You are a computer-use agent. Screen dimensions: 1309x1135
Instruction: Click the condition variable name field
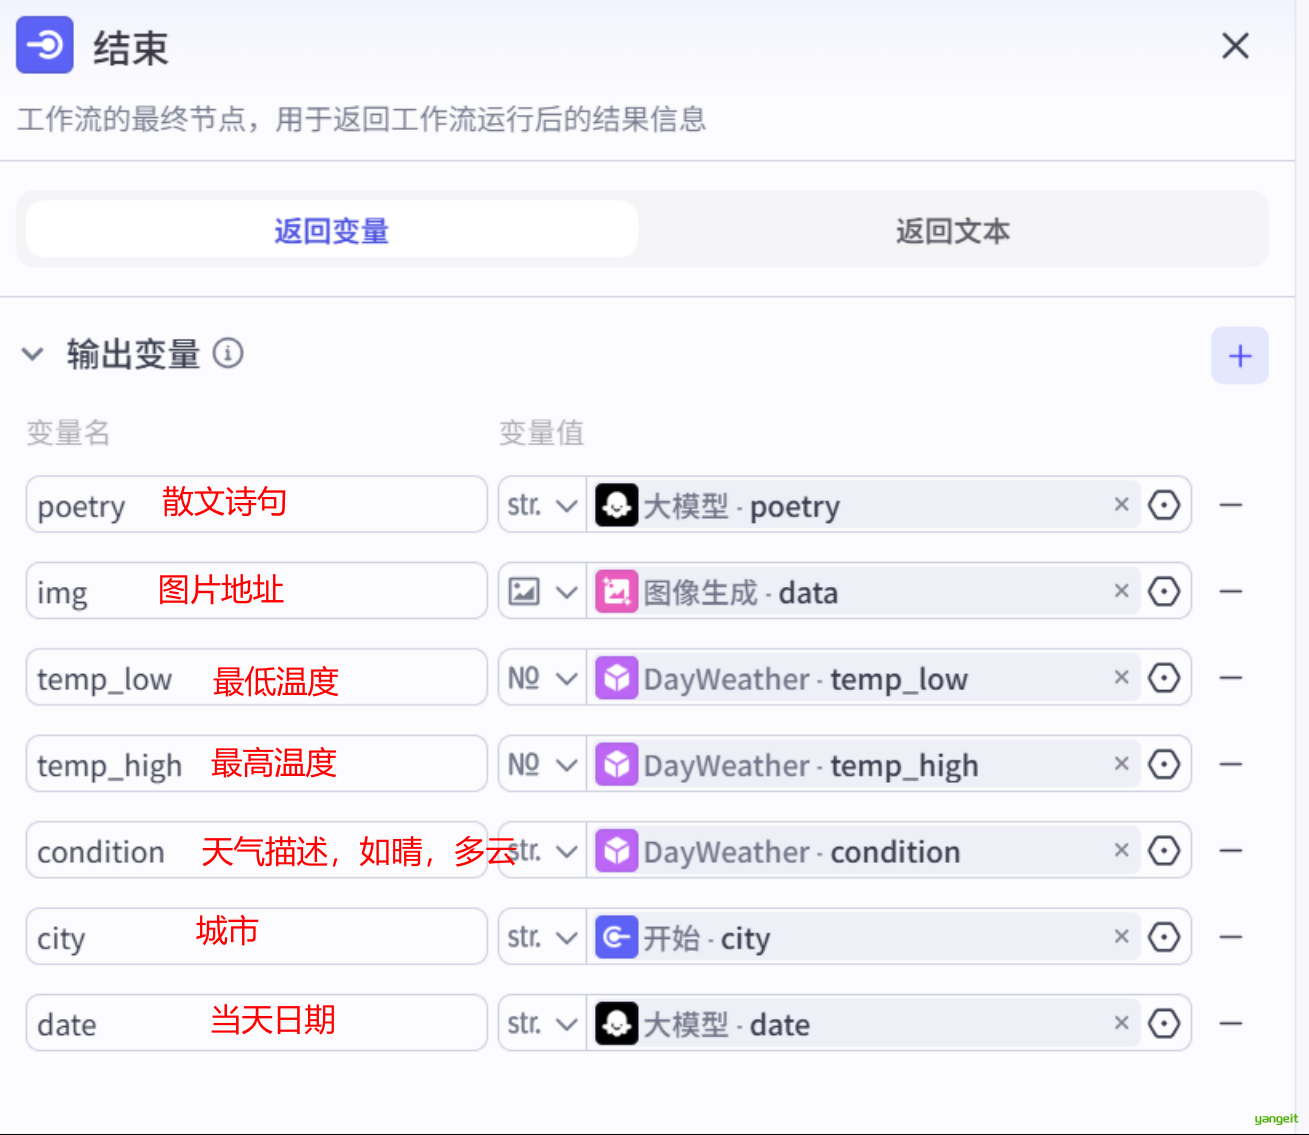point(100,851)
